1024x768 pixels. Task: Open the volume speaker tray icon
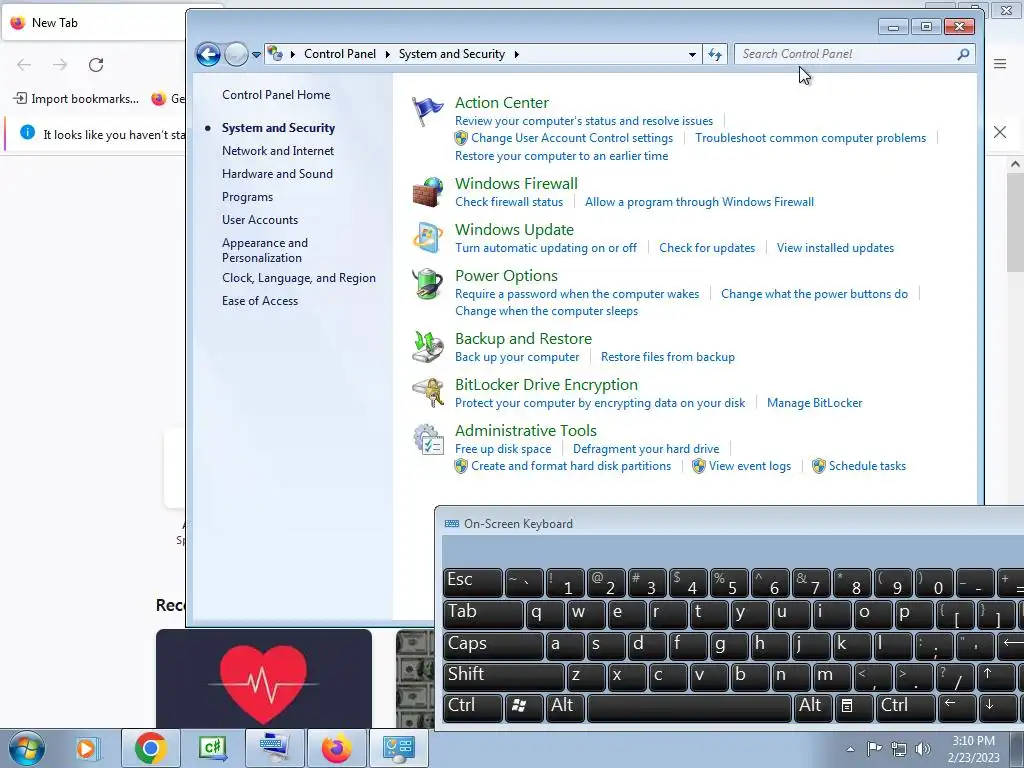923,749
